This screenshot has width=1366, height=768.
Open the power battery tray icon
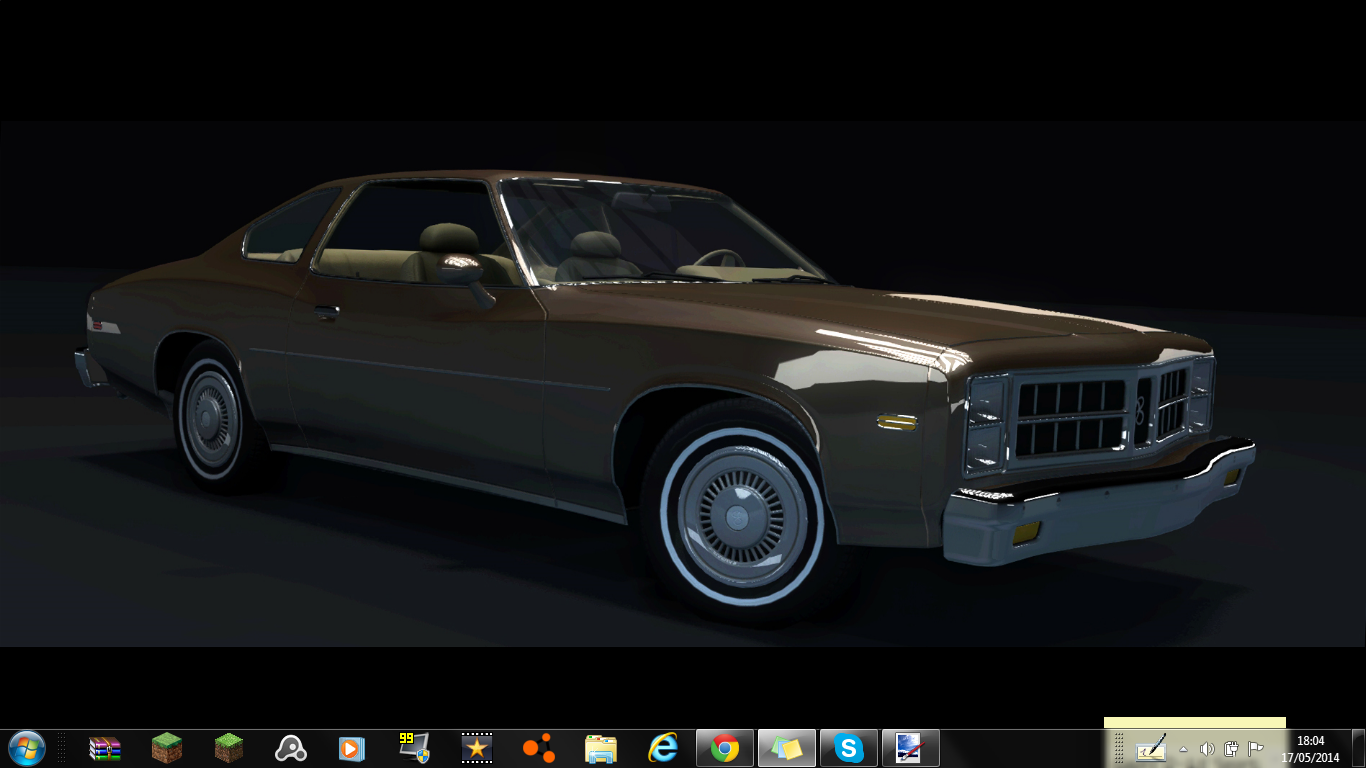point(1231,749)
